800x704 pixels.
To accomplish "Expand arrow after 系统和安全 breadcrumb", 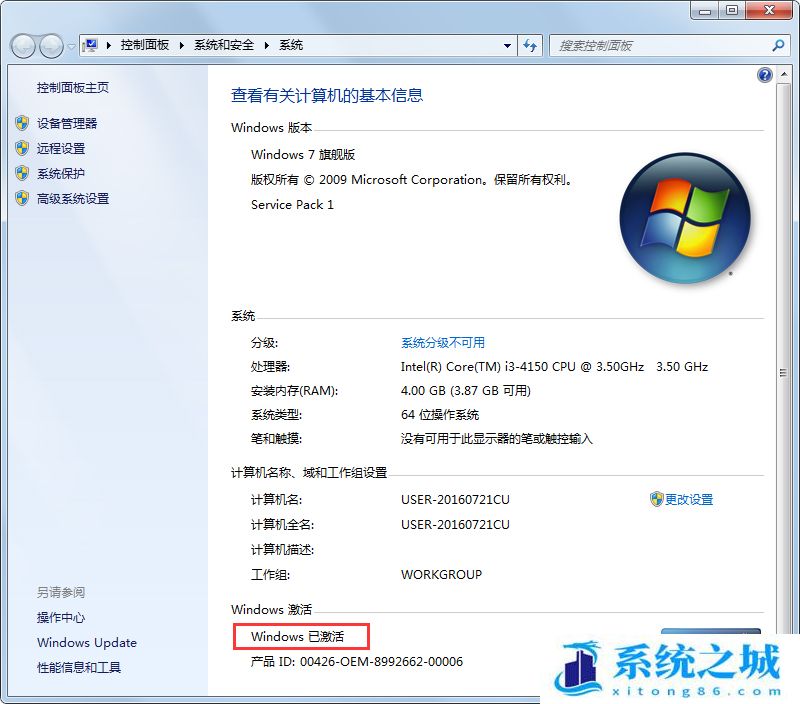I will [x=266, y=45].
